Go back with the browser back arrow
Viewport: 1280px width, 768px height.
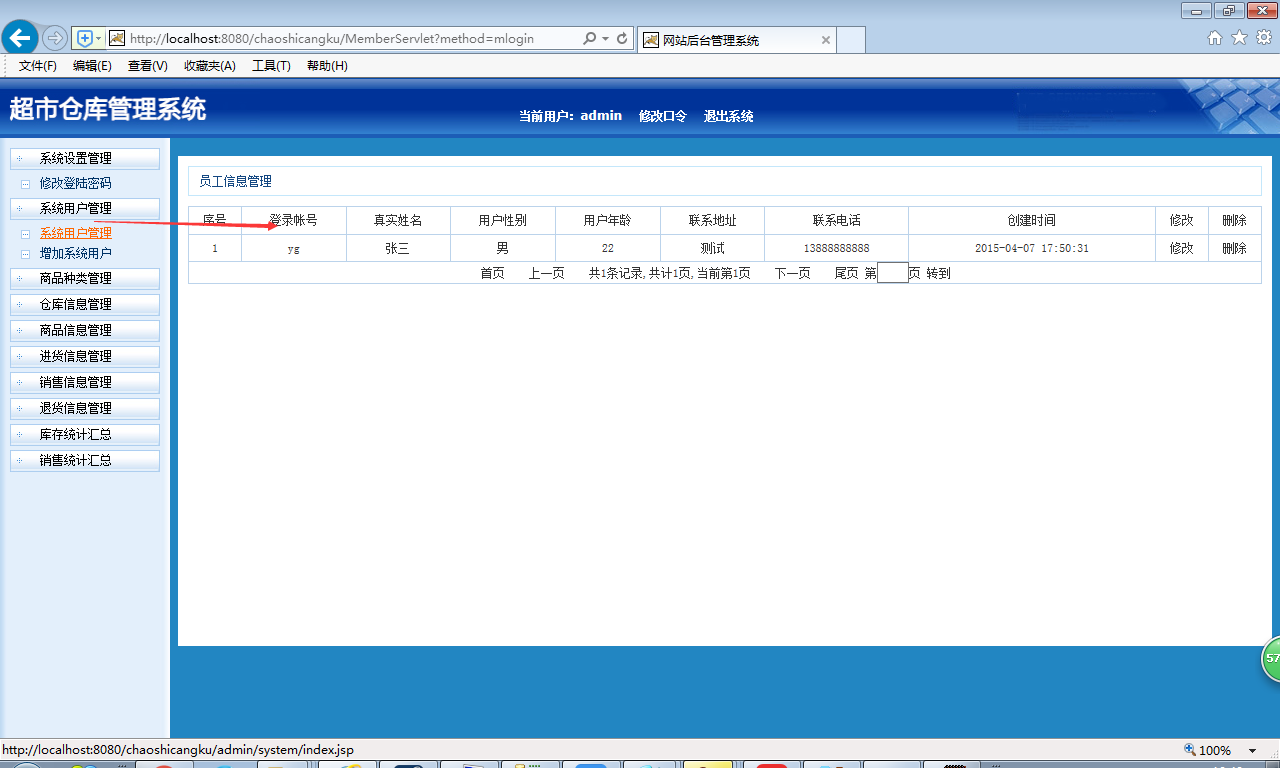(x=20, y=38)
